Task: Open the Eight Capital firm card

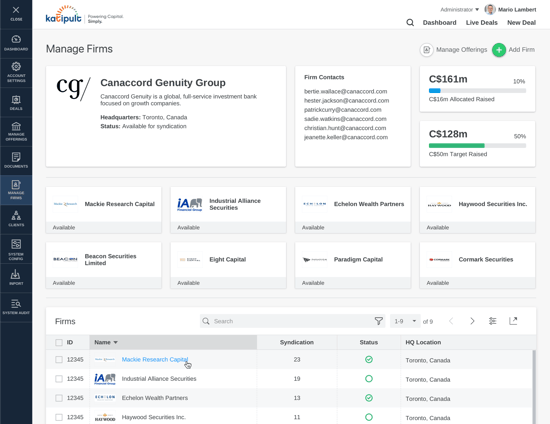Action: pyautogui.click(x=228, y=265)
